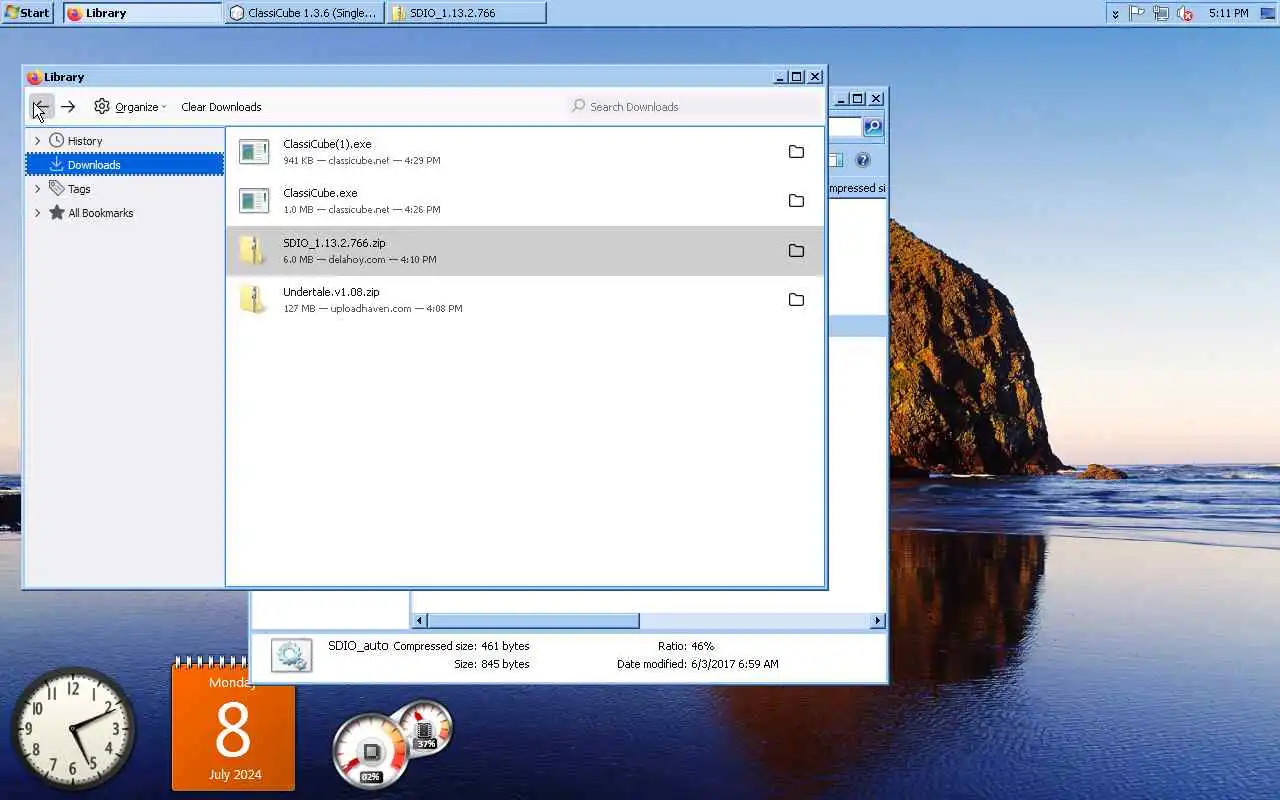This screenshot has height=800, width=1280.
Task: Show SDIO_1.13.2.766.zip in its folder
Action: click(796, 251)
